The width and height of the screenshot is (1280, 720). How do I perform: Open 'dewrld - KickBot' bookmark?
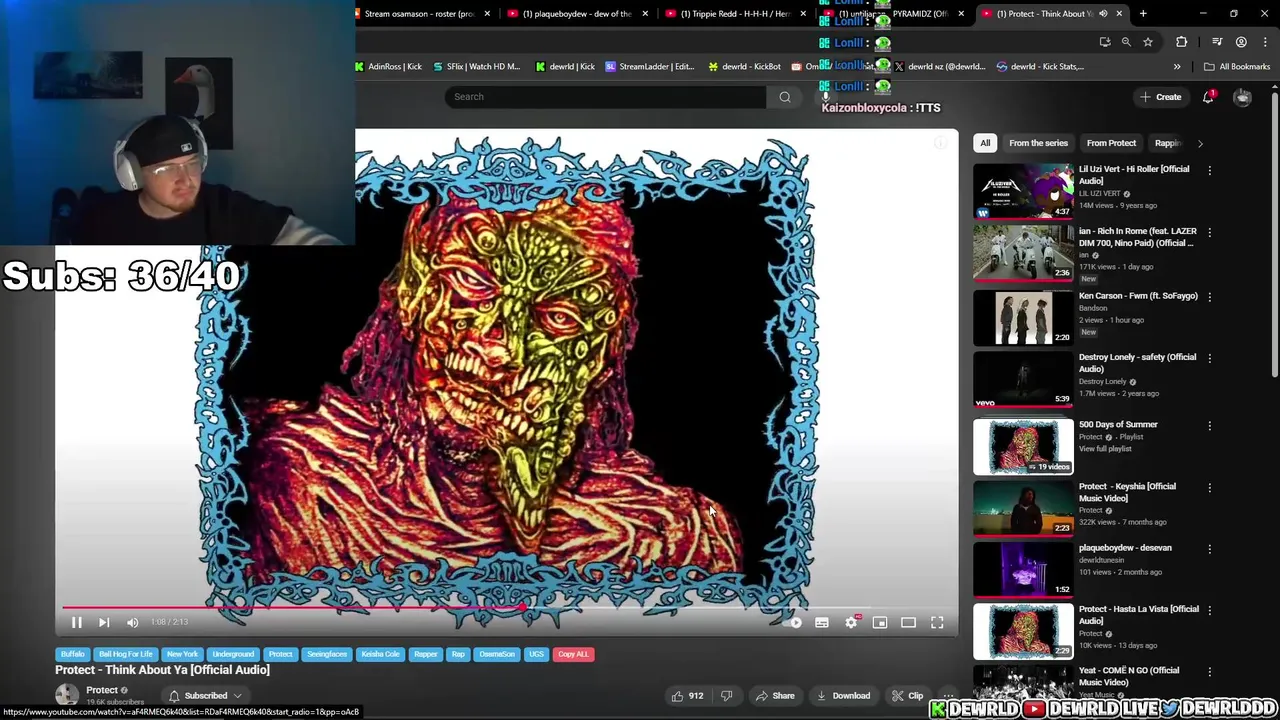pos(745,67)
